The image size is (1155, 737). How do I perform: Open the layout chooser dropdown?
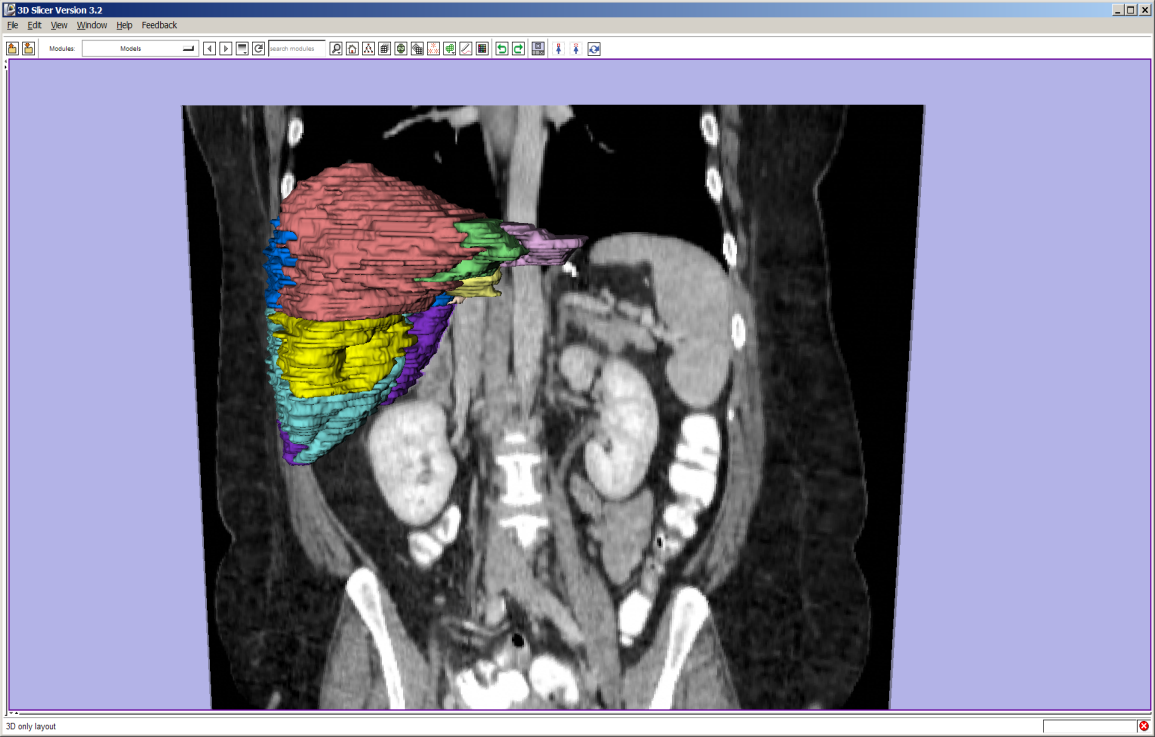(538, 48)
